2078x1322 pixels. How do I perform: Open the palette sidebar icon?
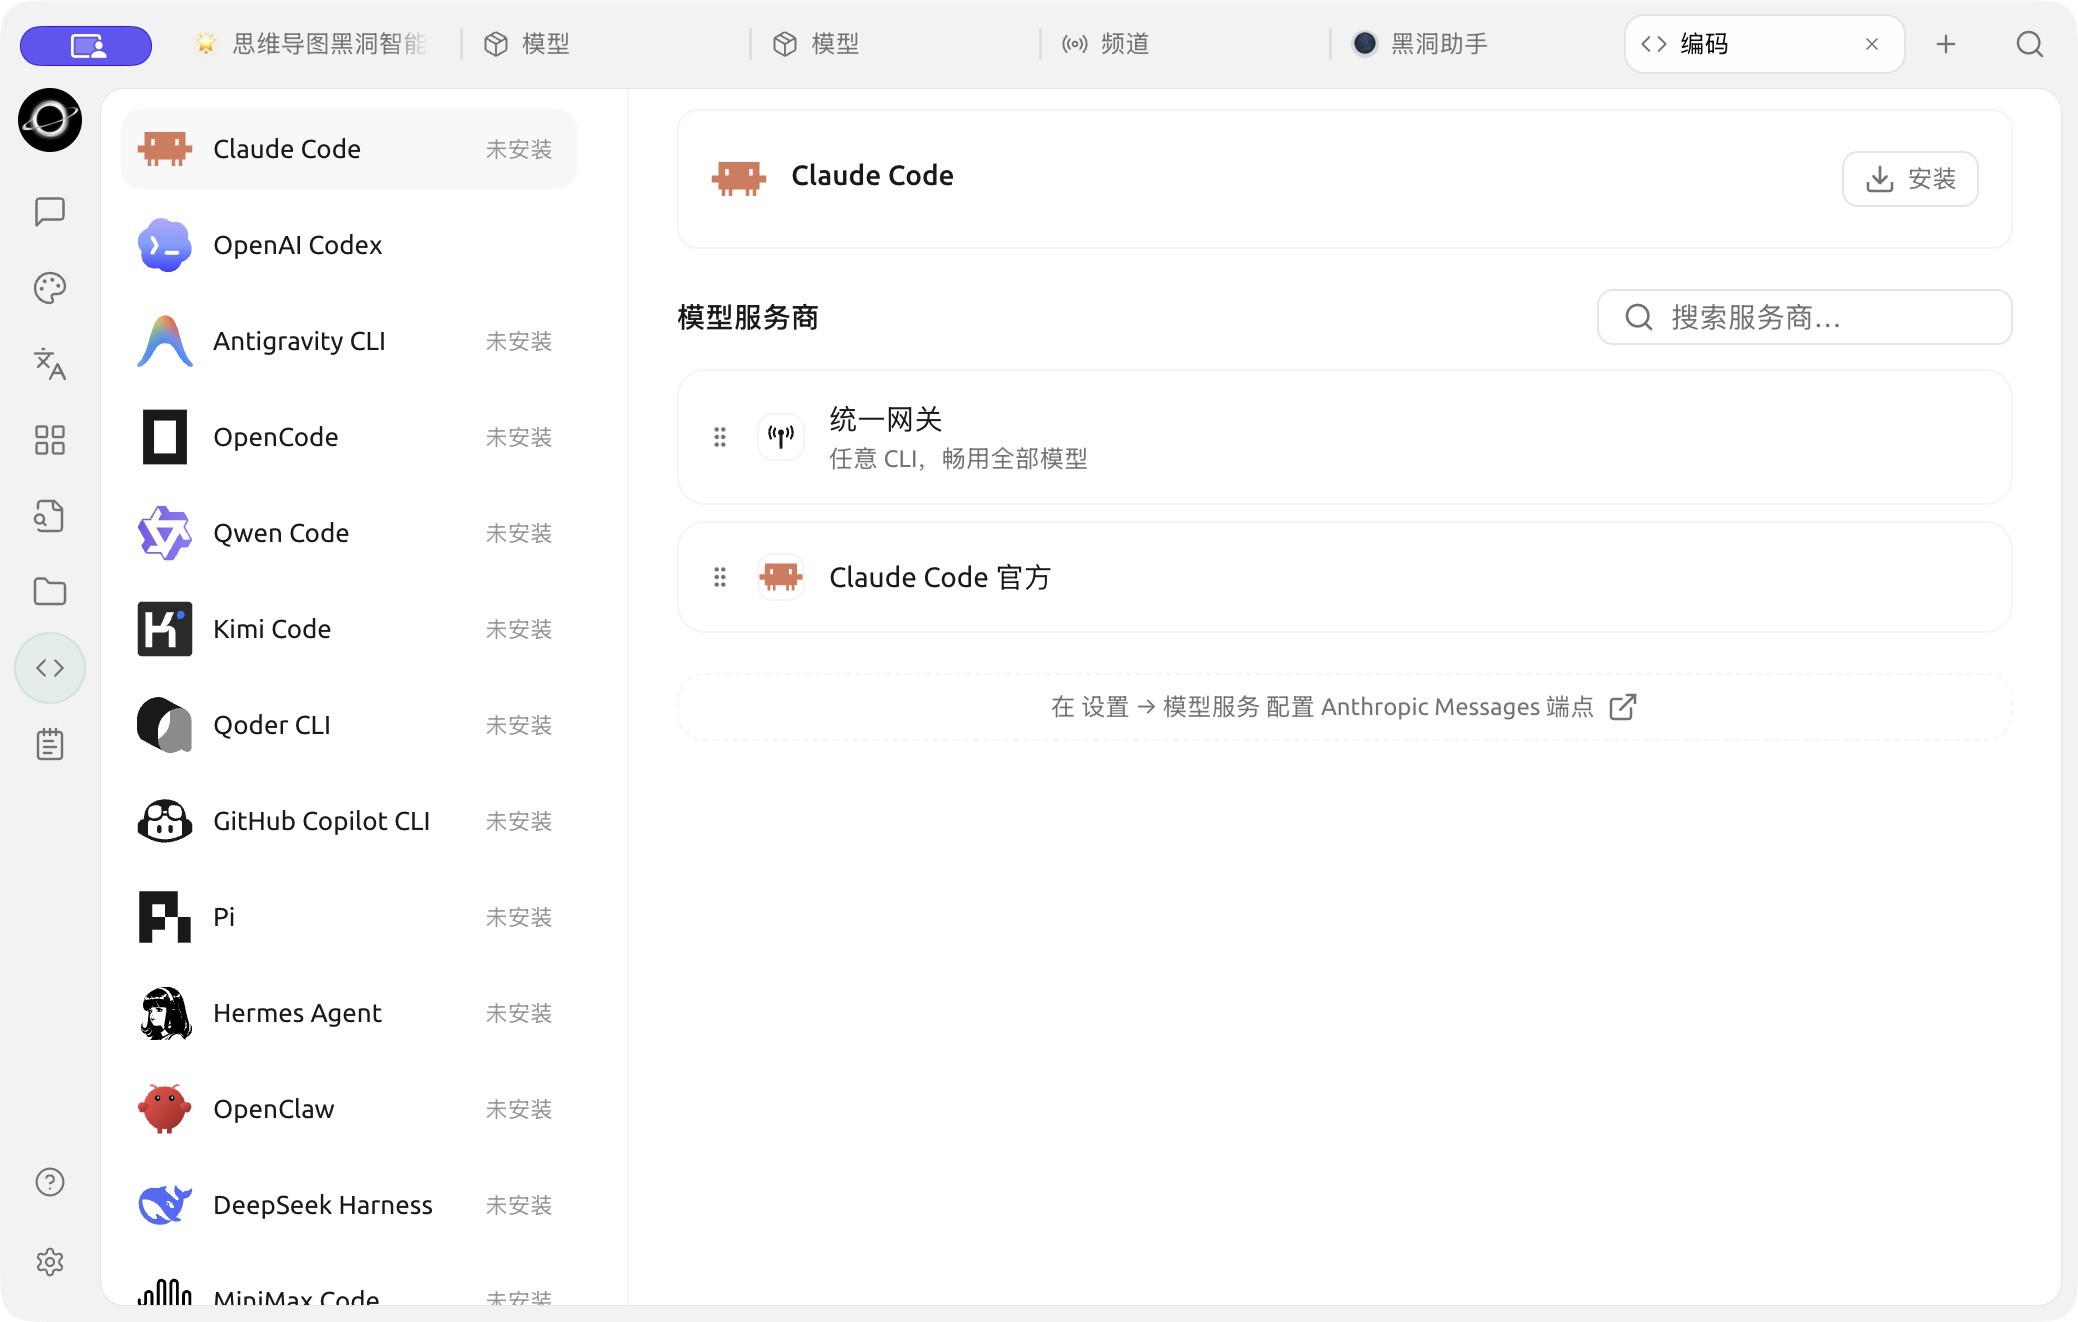click(x=50, y=288)
